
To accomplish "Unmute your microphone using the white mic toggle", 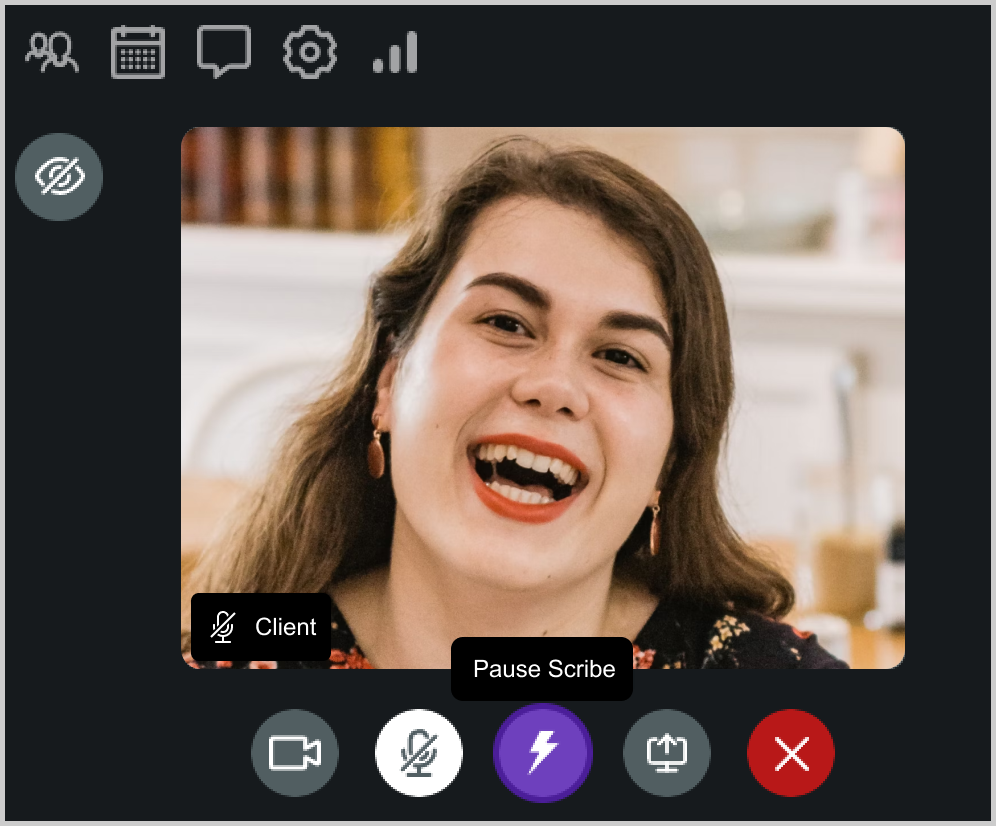I will (x=418, y=753).
